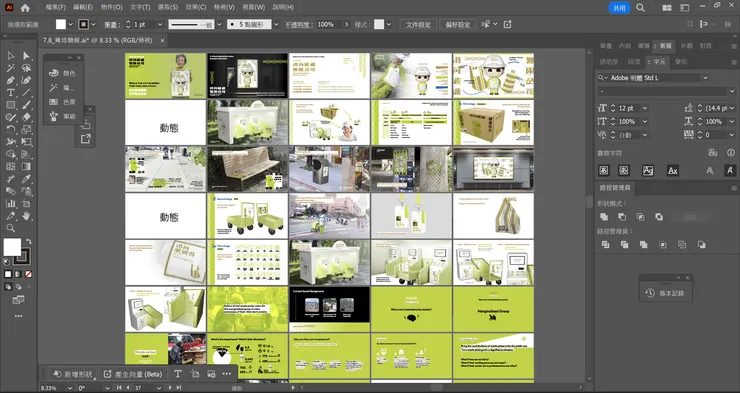Select the Artboard tool
740x393 pixels.
coord(26,203)
